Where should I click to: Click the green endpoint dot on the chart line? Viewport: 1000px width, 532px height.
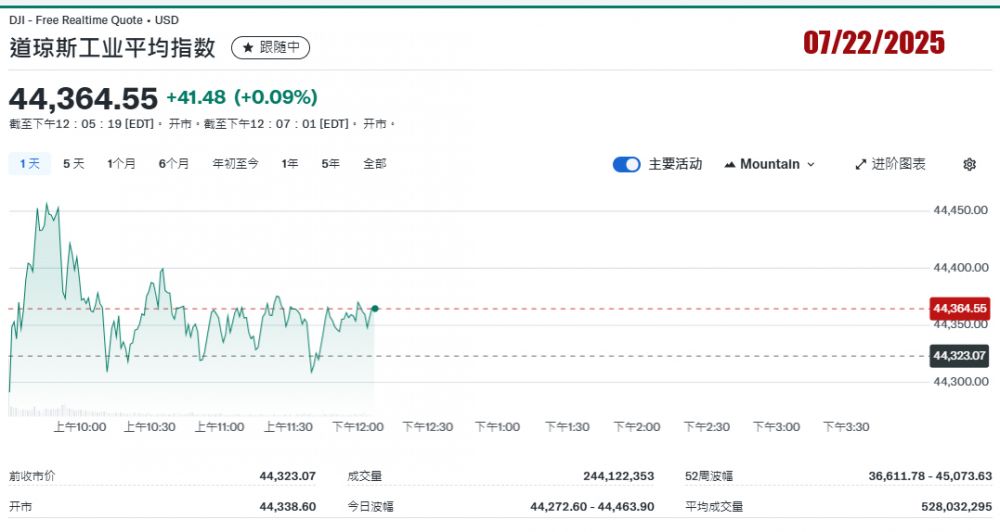pos(374,309)
